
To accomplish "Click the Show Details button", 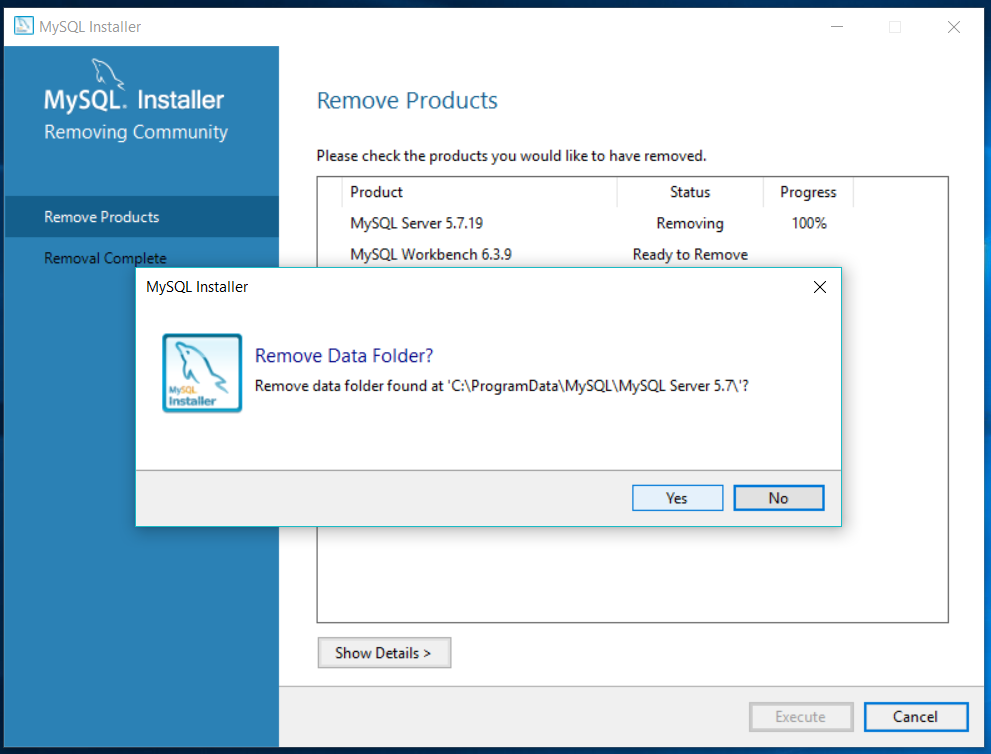I will tap(384, 652).
